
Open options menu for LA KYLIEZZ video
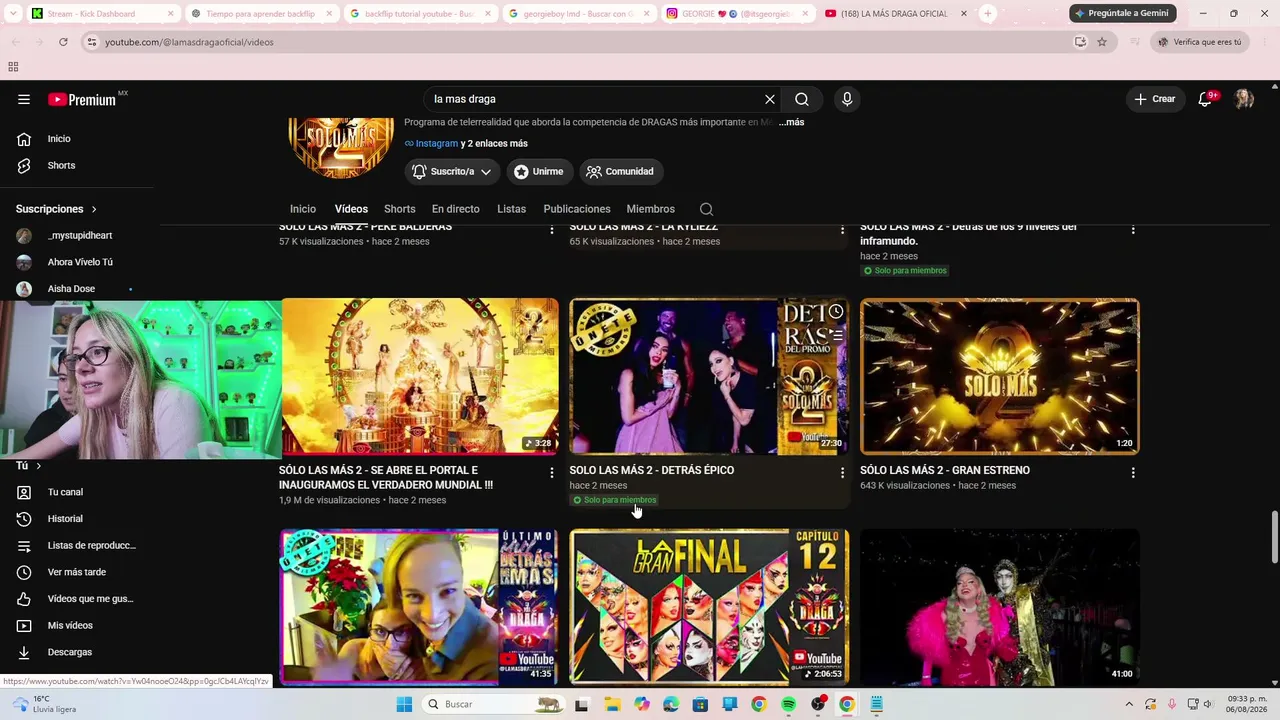pyautogui.click(x=842, y=230)
